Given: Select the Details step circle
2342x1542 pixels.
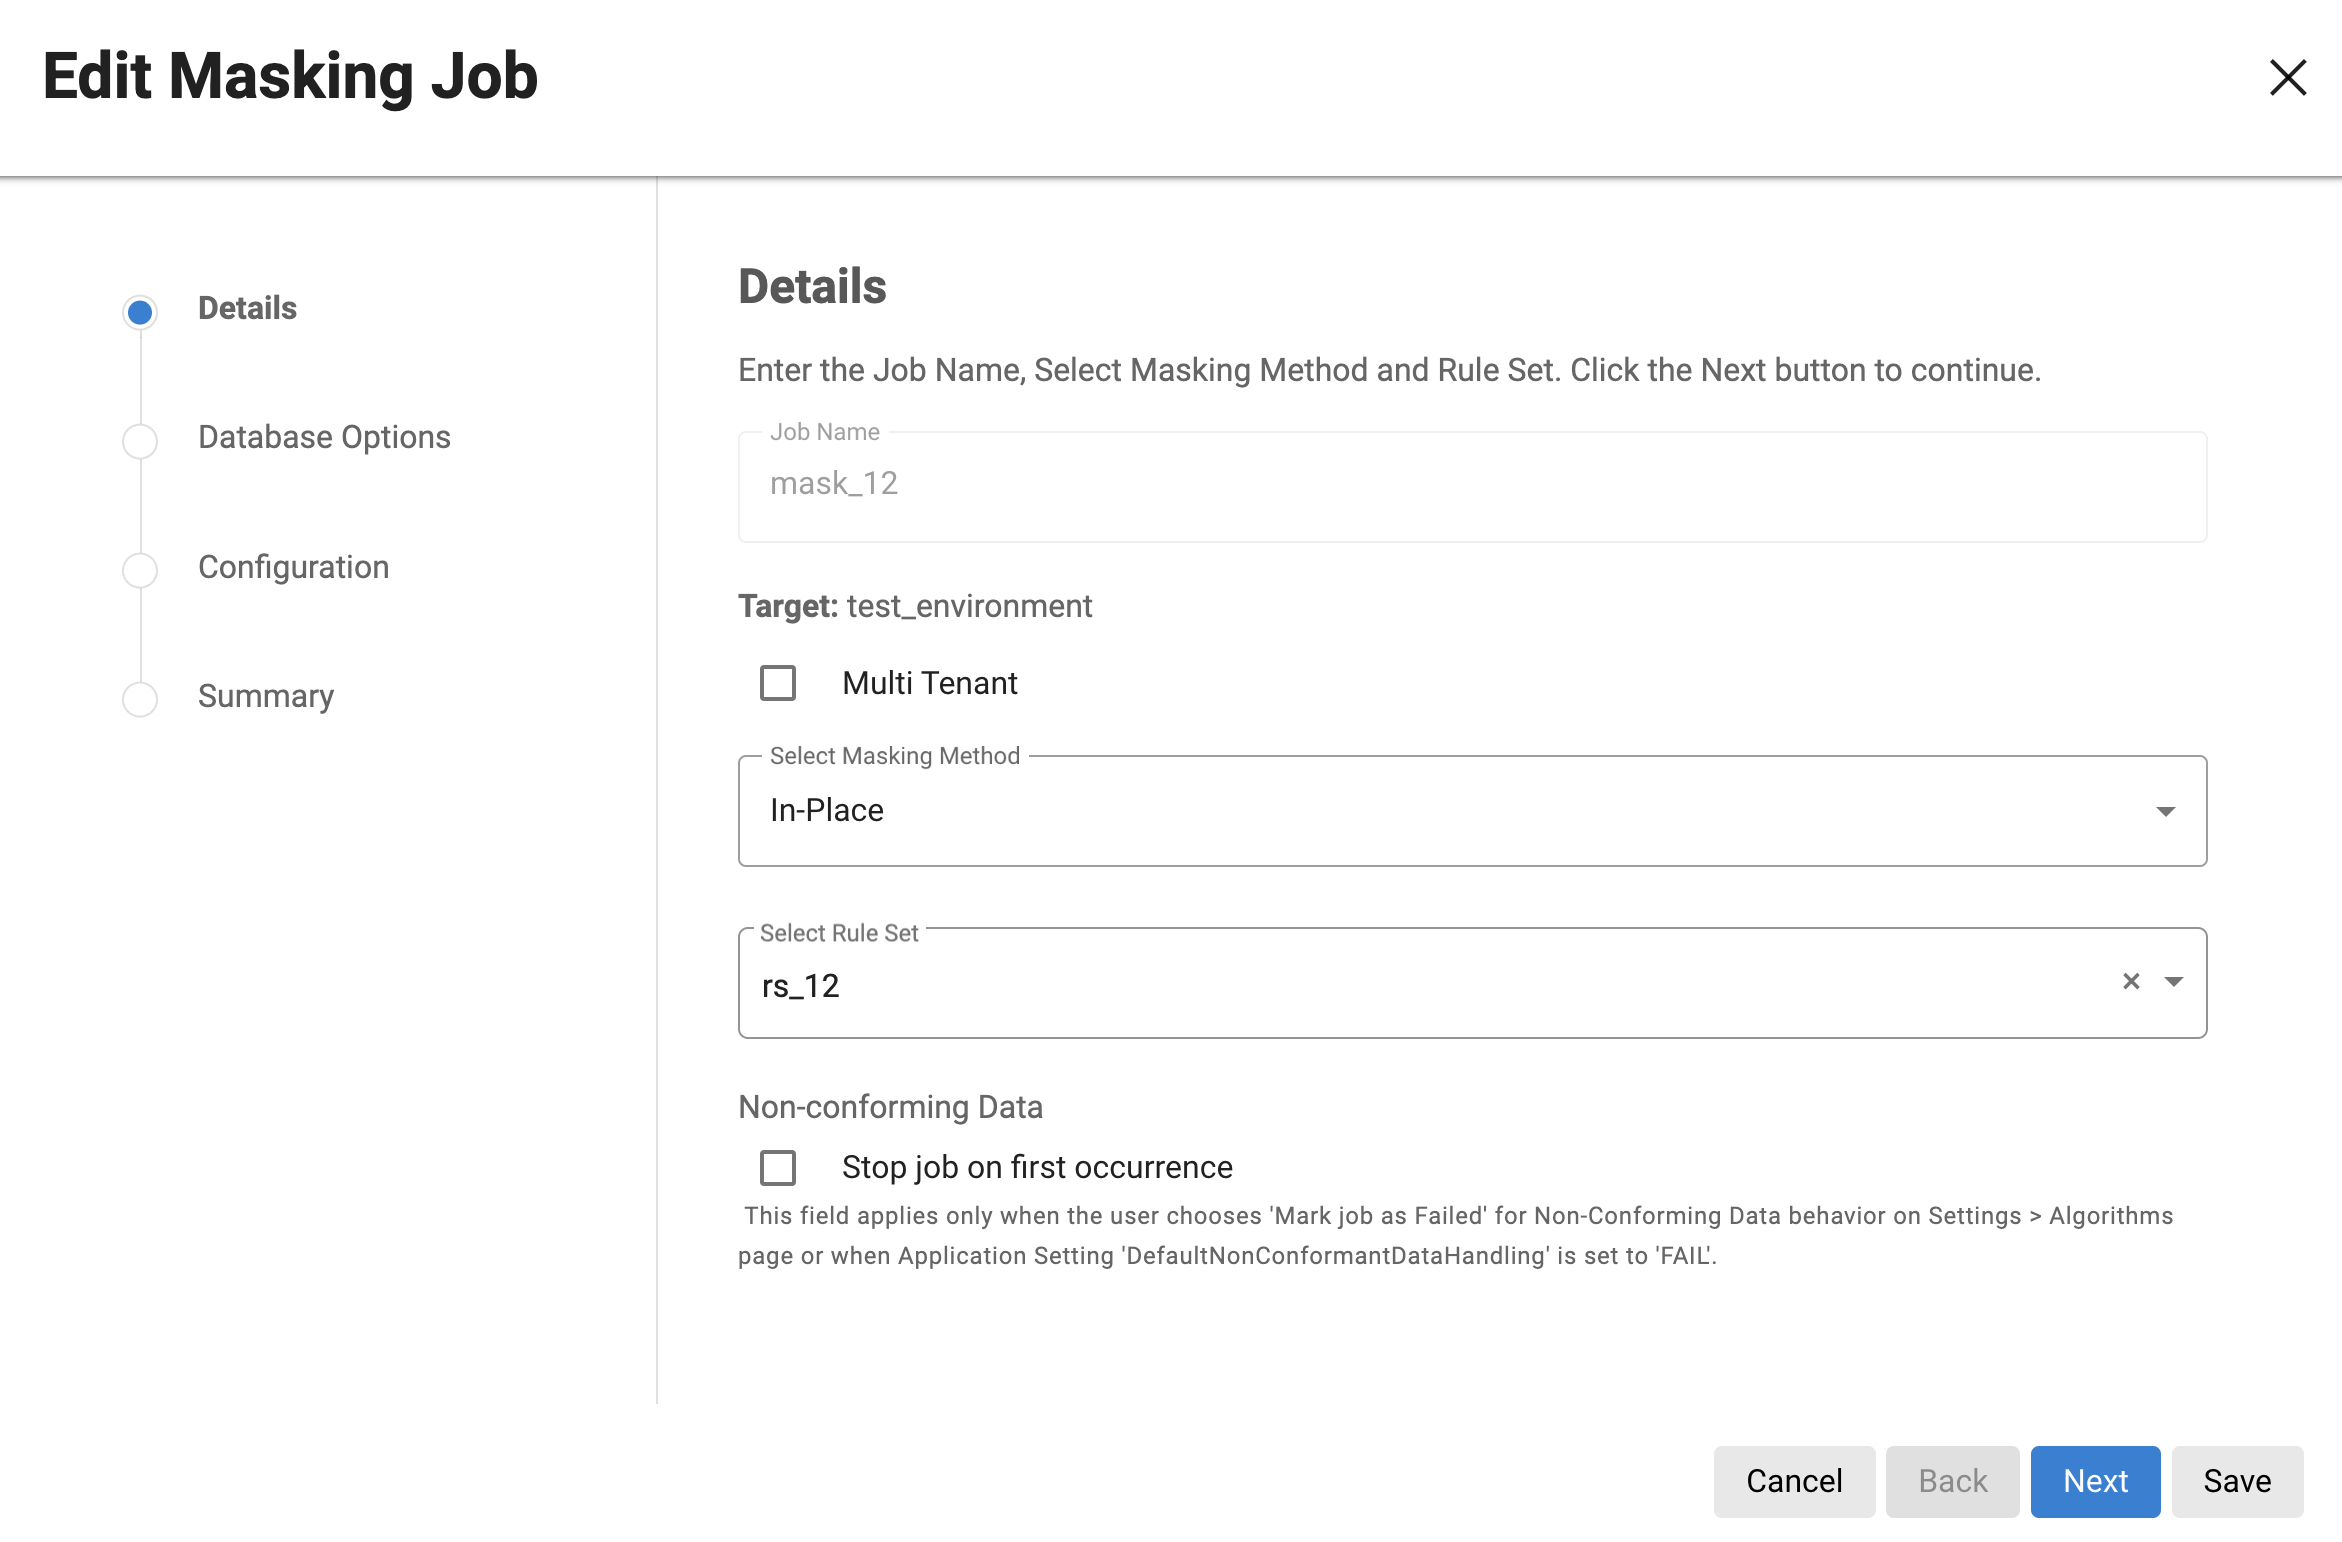Looking at the screenshot, I should pyautogui.click(x=140, y=312).
